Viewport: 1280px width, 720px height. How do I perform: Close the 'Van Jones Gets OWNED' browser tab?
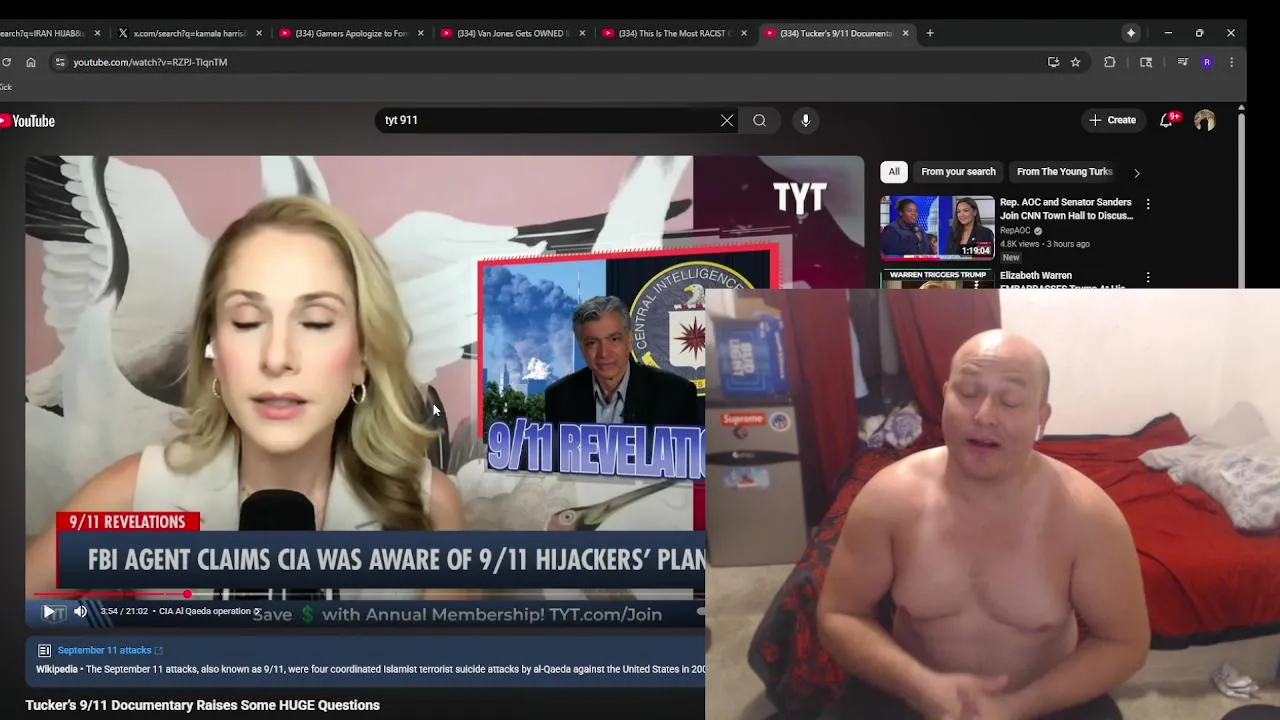[582, 33]
